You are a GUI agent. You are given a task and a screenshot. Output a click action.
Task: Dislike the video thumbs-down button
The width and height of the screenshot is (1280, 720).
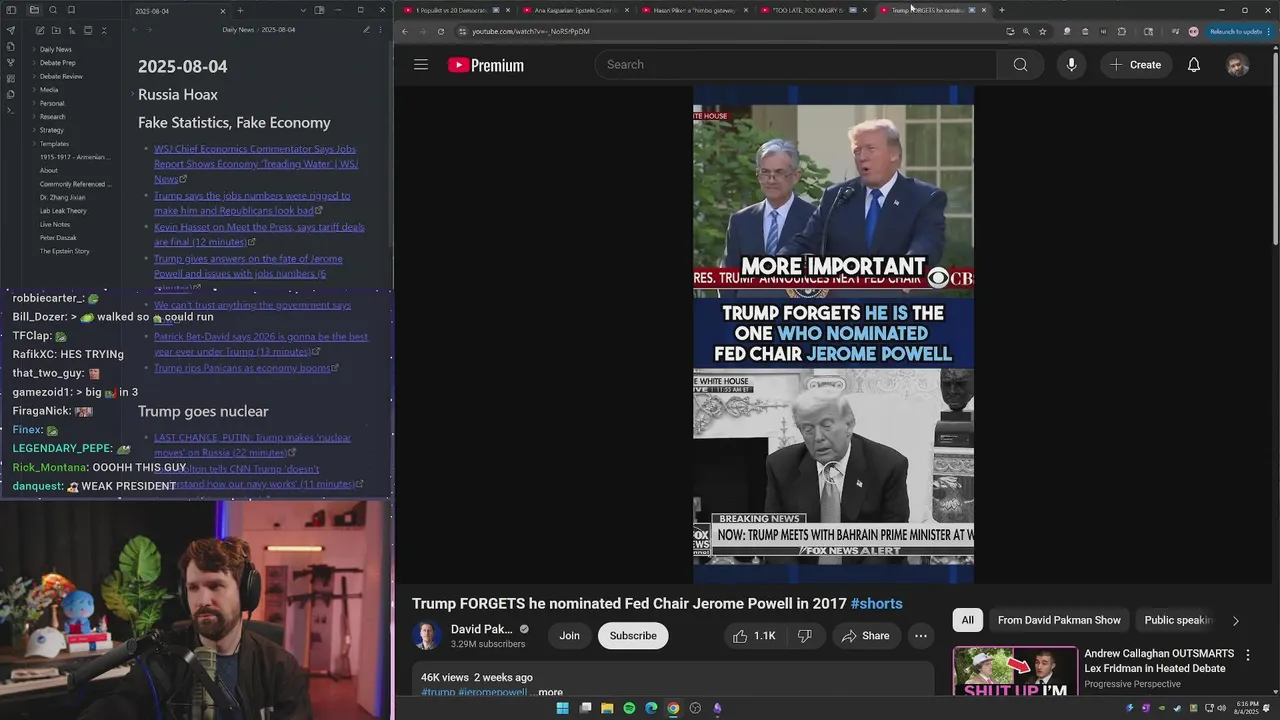(x=804, y=636)
